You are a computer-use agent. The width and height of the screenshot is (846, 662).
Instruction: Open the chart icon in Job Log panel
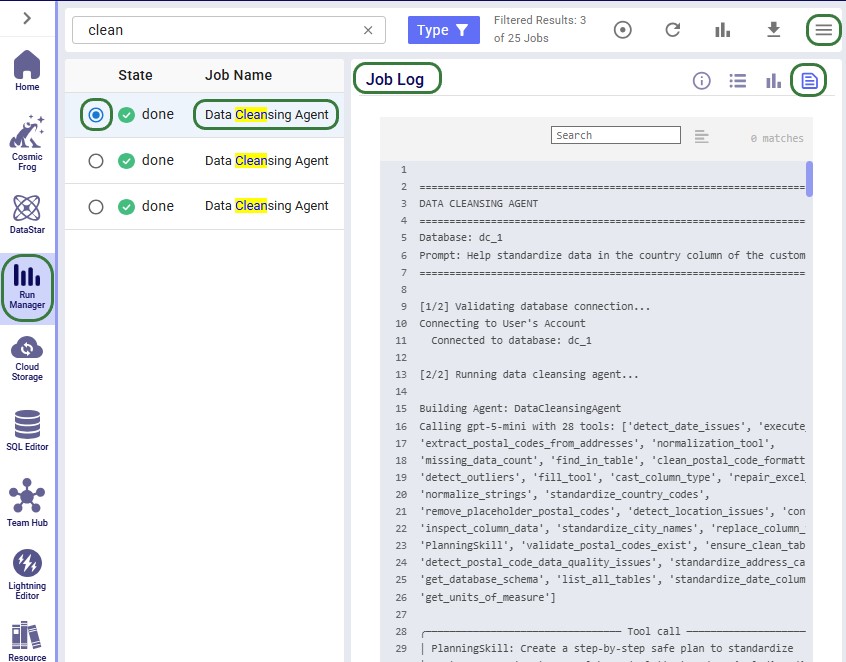coord(774,81)
